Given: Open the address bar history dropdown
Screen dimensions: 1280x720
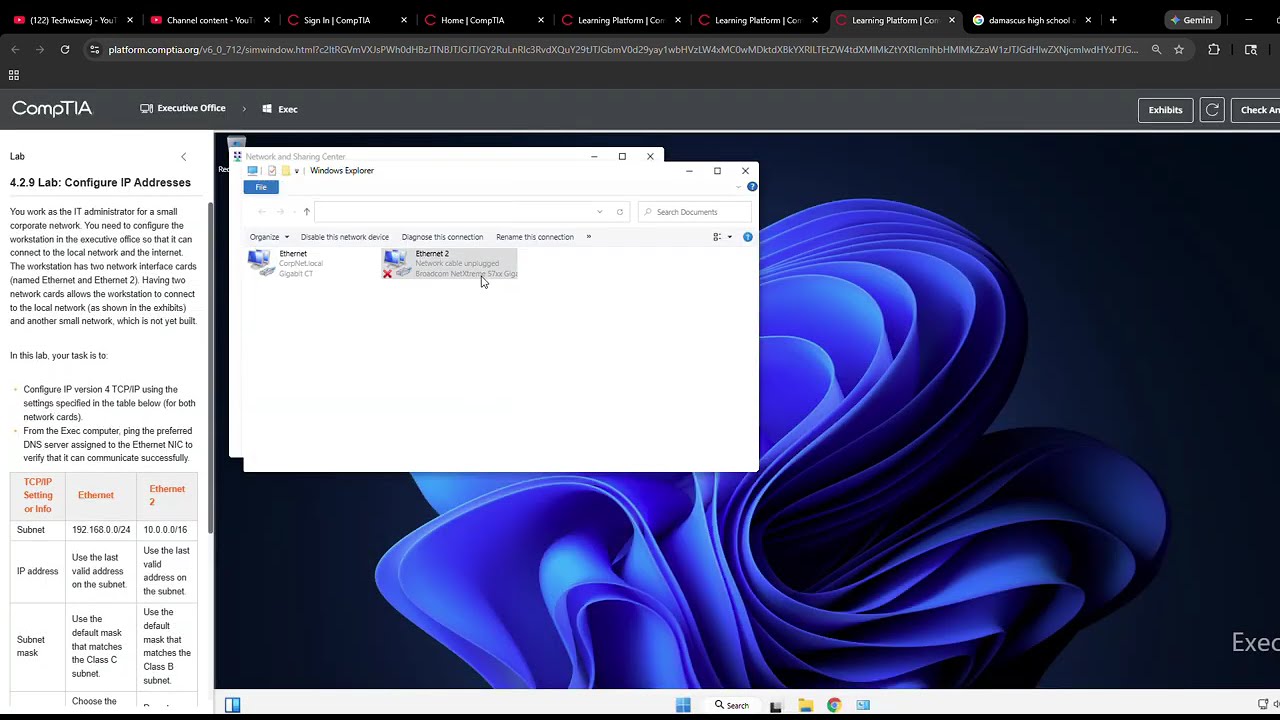Looking at the screenshot, I should coord(600,212).
